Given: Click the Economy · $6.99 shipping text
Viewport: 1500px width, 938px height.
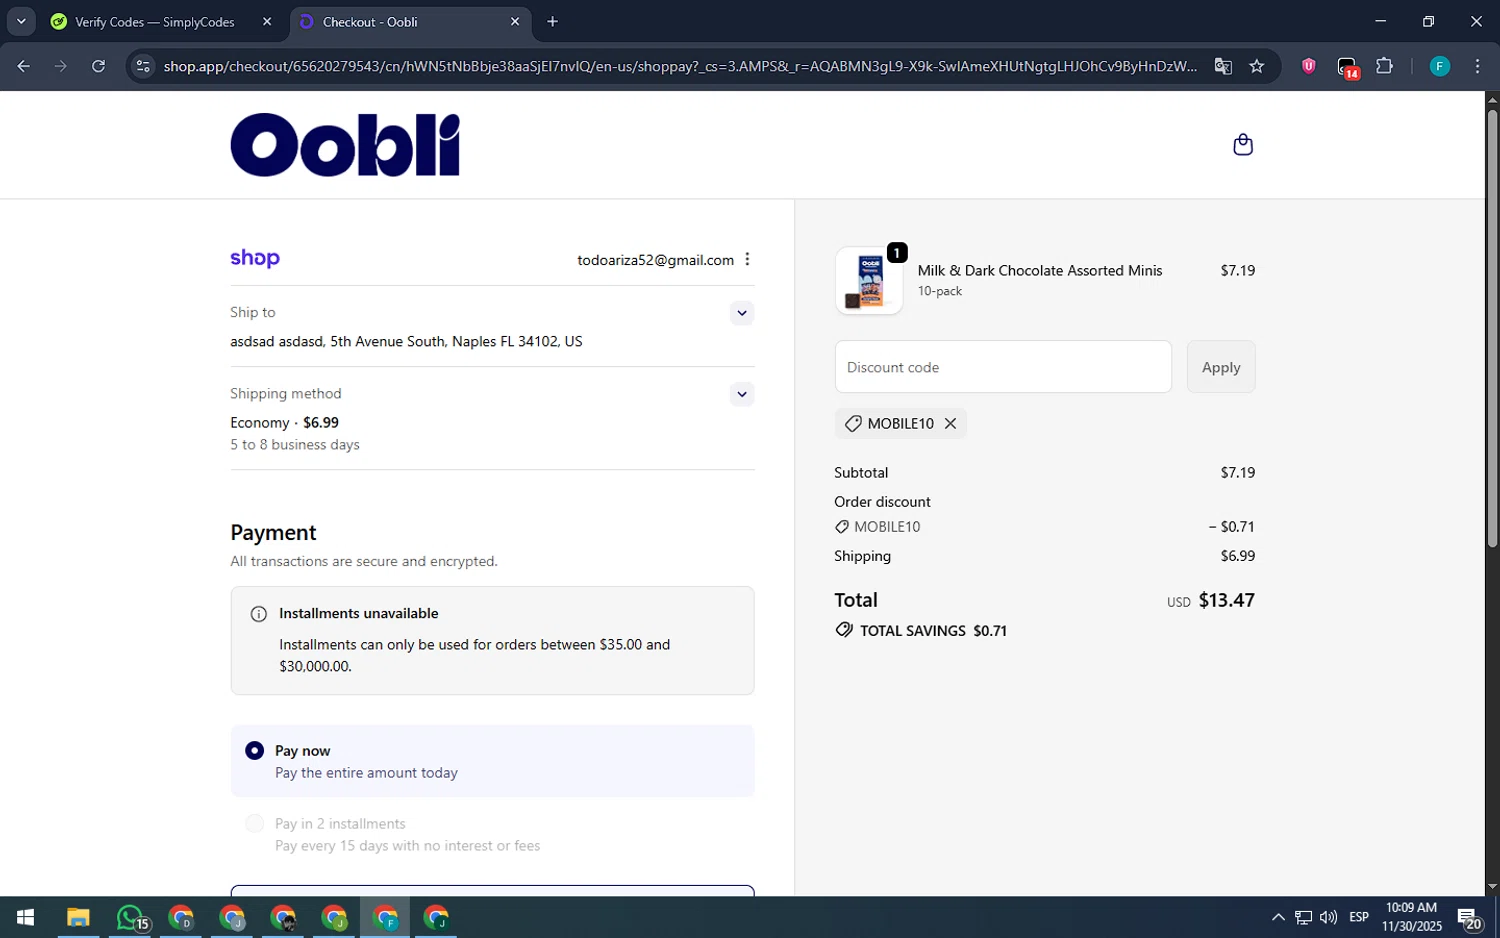Looking at the screenshot, I should pos(284,422).
